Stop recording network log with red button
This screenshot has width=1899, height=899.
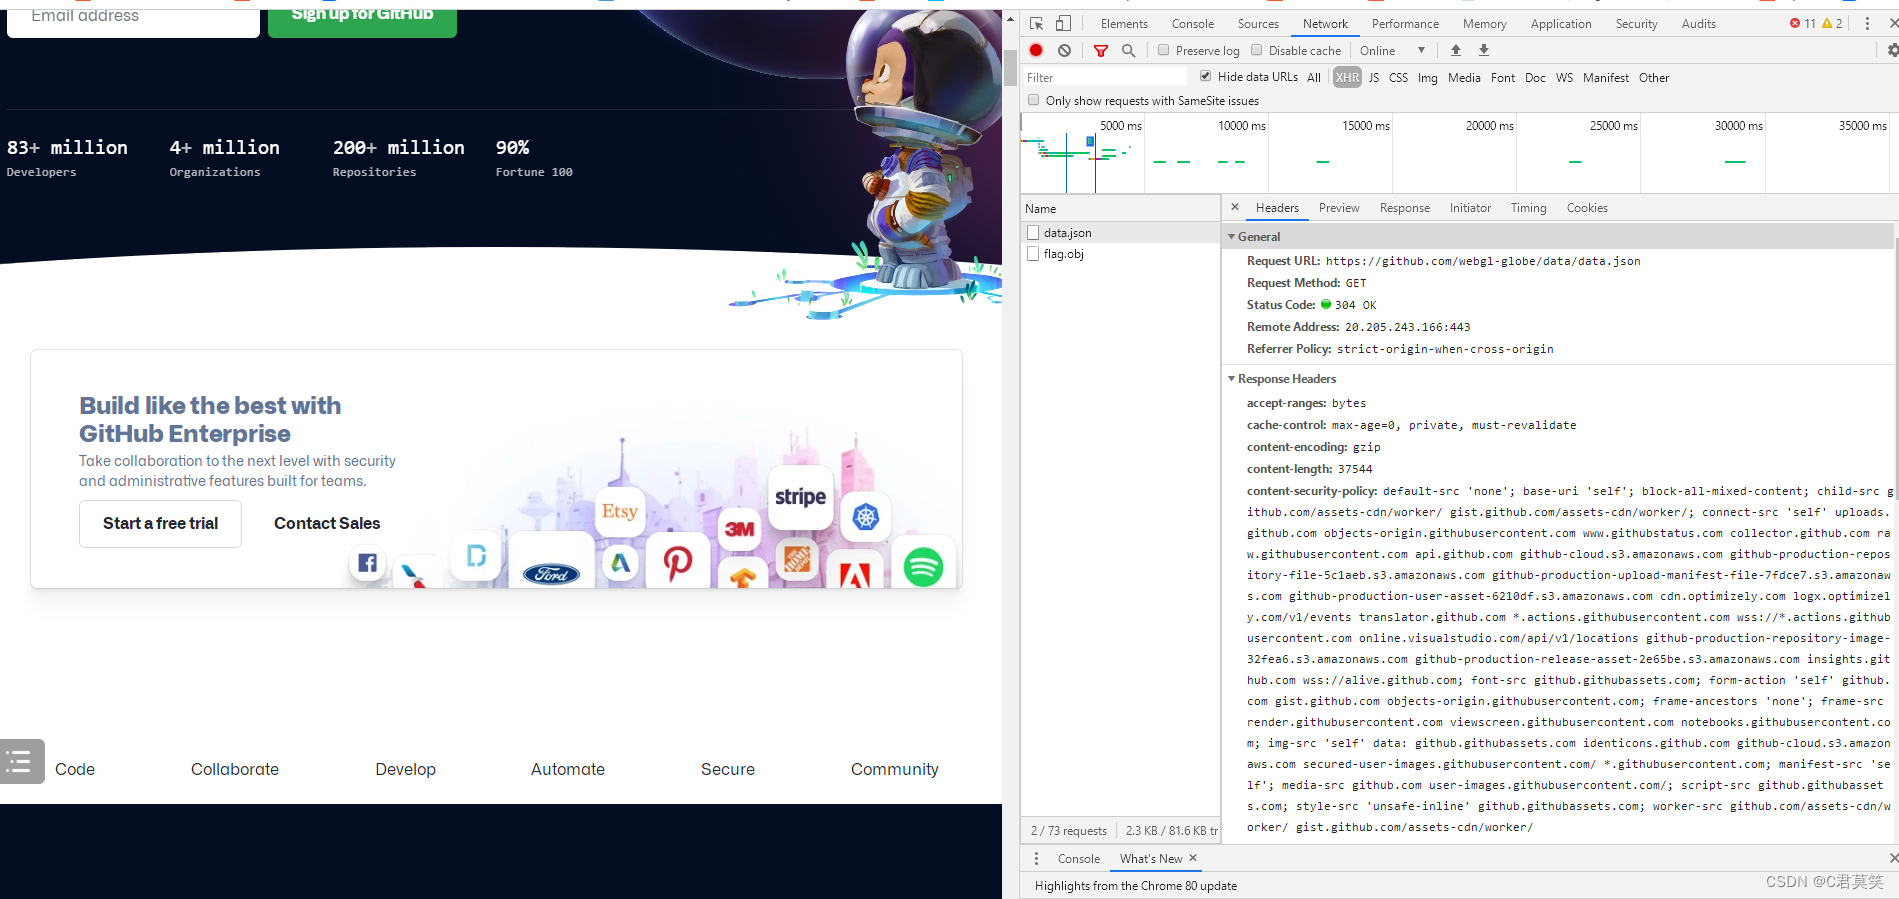tap(1036, 50)
